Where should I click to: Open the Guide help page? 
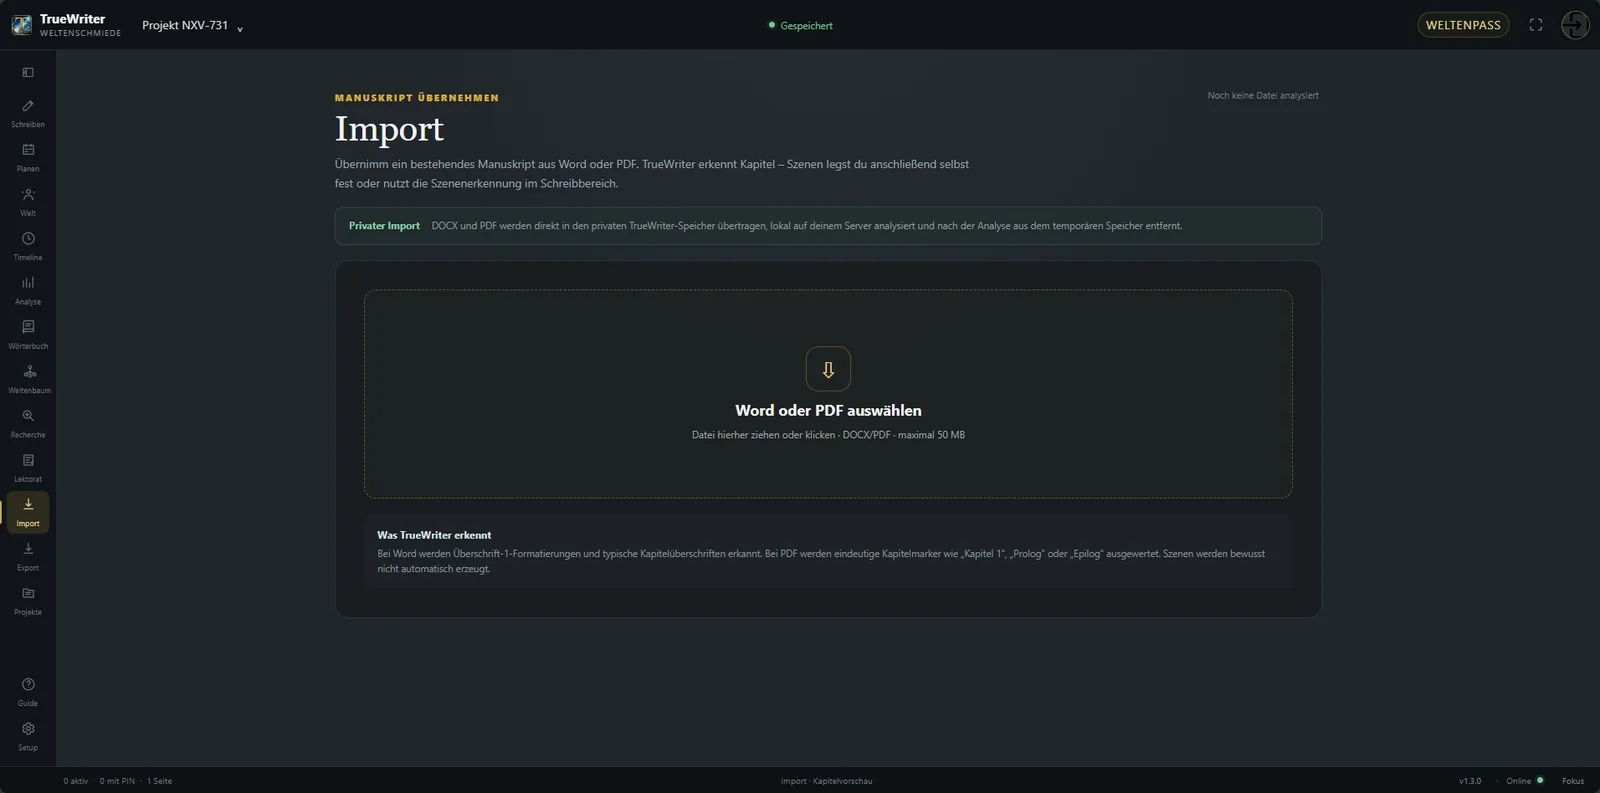pos(28,692)
